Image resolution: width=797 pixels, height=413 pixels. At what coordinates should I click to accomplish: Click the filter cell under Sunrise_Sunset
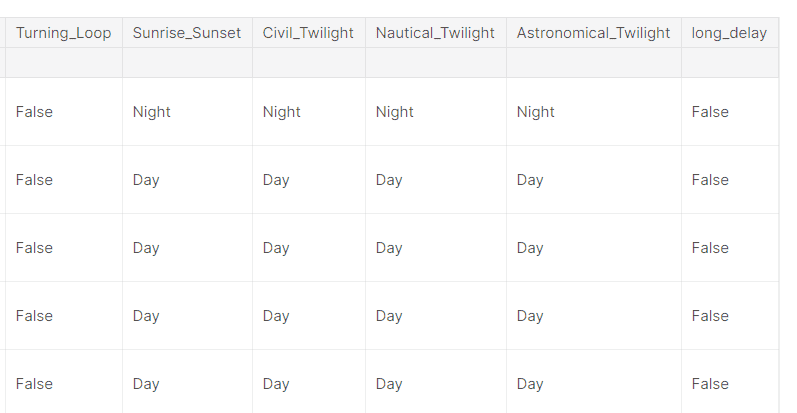(187, 62)
